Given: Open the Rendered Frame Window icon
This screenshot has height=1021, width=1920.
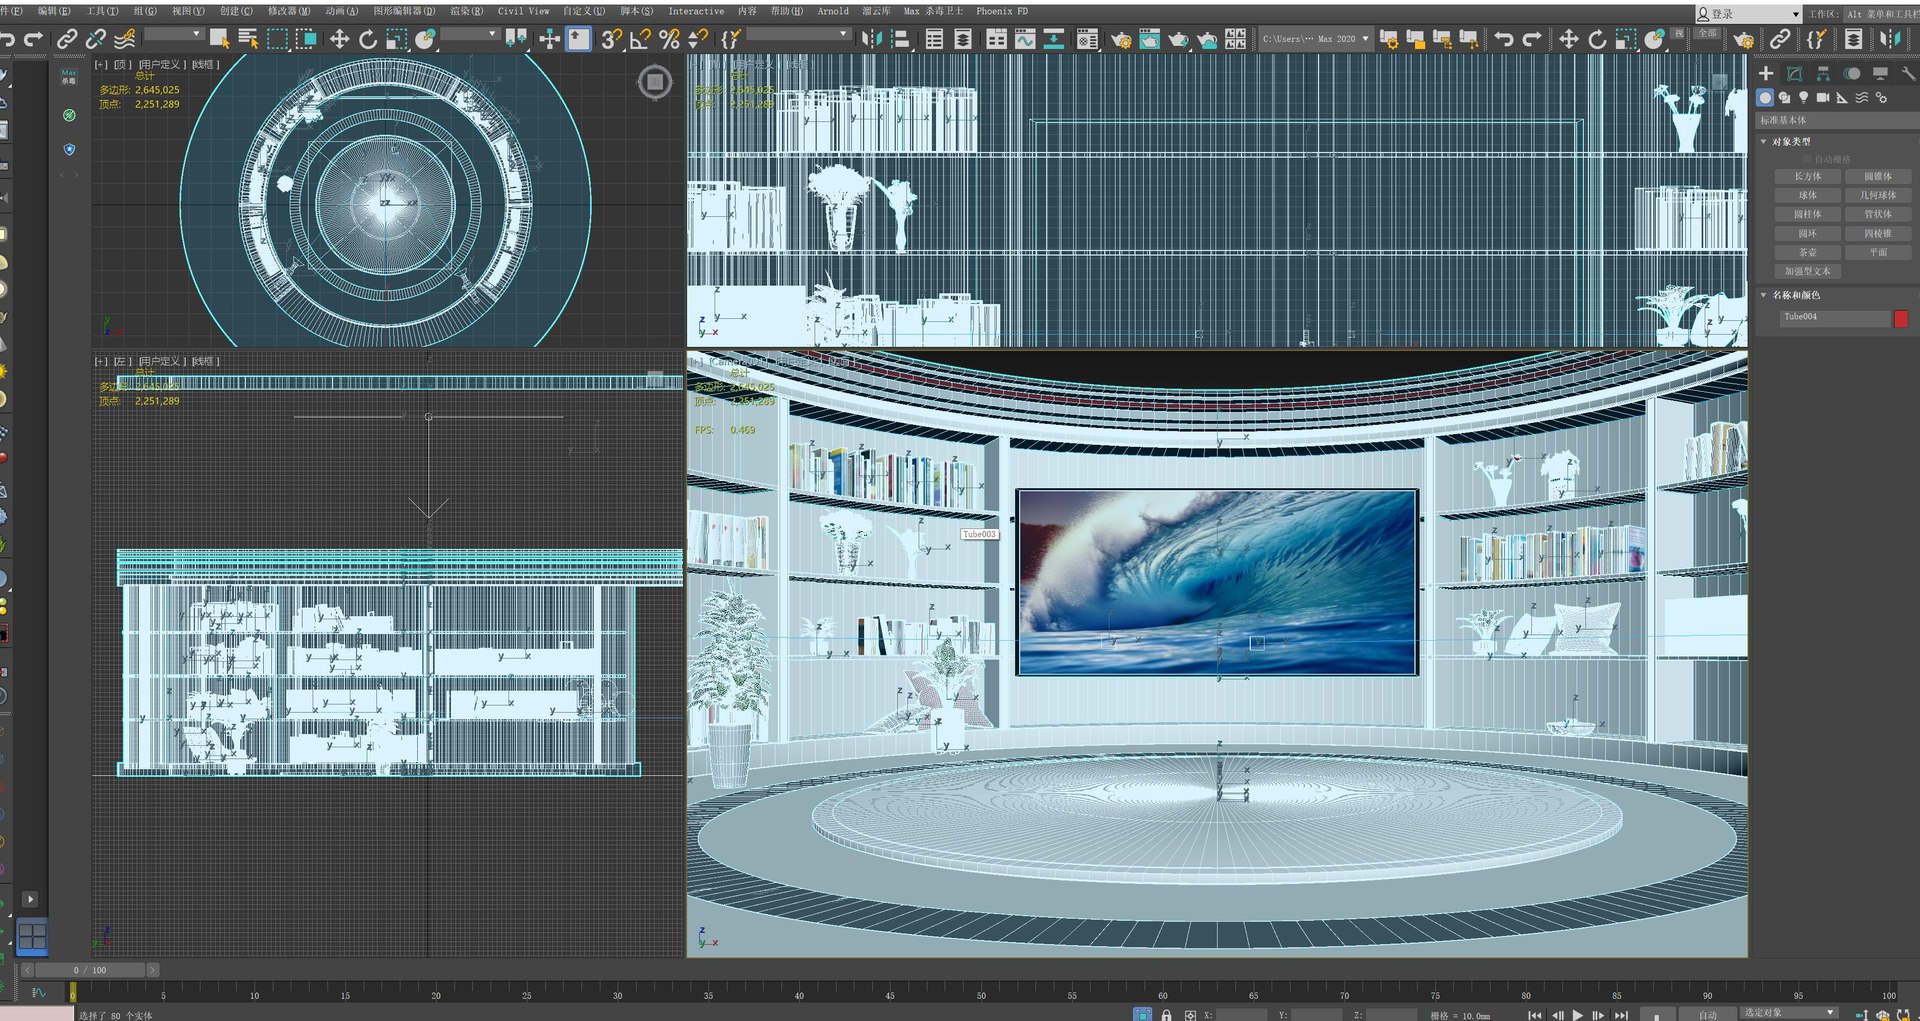Looking at the screenshot, I should (1150, 39).
